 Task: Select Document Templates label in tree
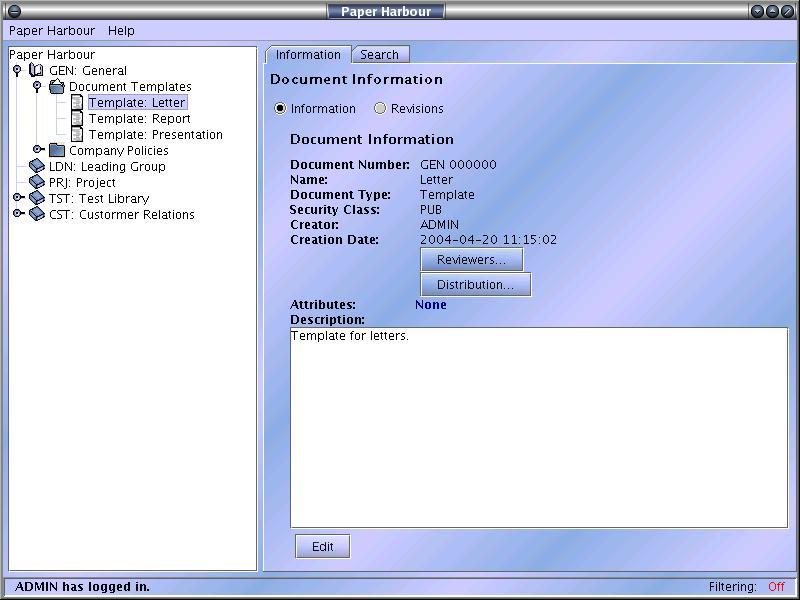click(x=130, y=87)
